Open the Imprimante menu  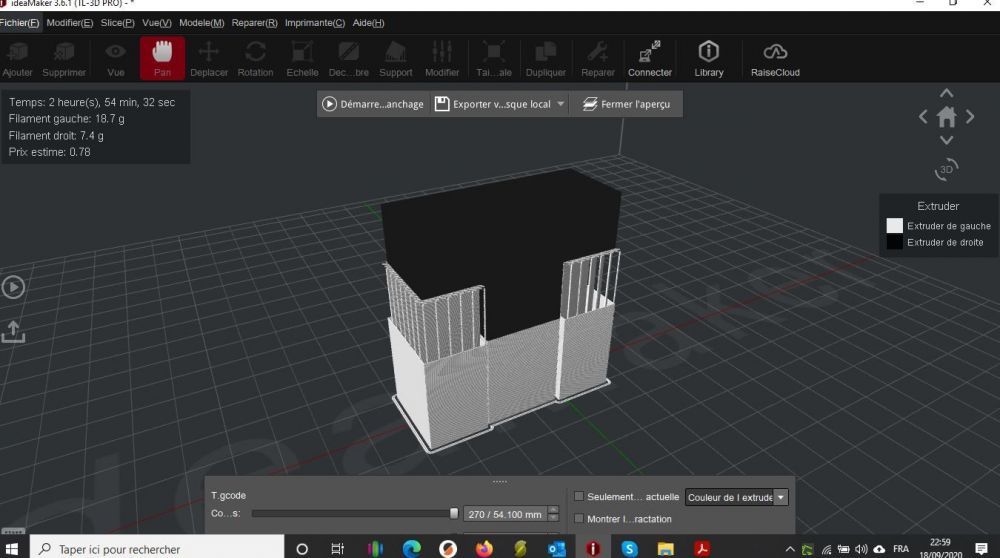[x=314, y=23]
